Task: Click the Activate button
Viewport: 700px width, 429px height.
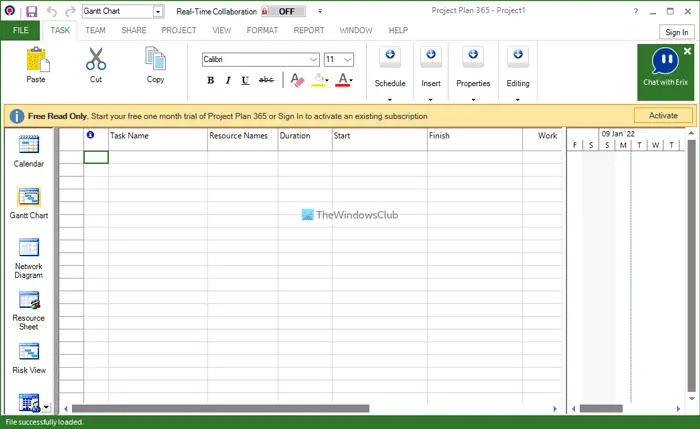Action: click(662, 116)
